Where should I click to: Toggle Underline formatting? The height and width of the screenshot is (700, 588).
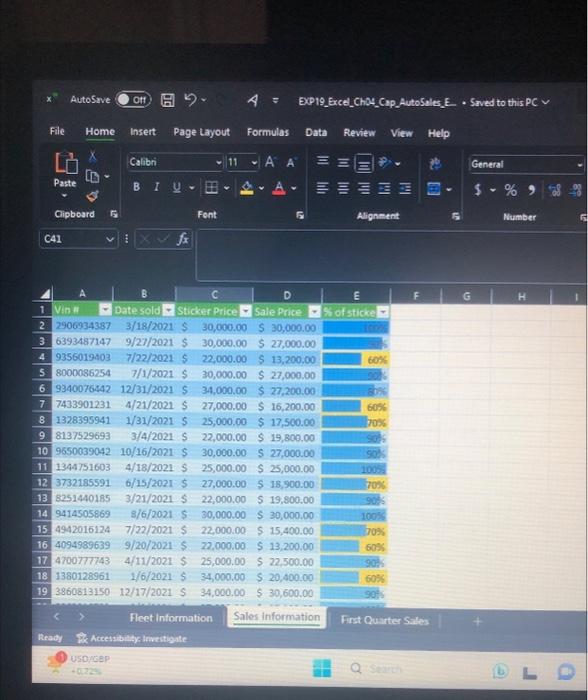(177, 188)
